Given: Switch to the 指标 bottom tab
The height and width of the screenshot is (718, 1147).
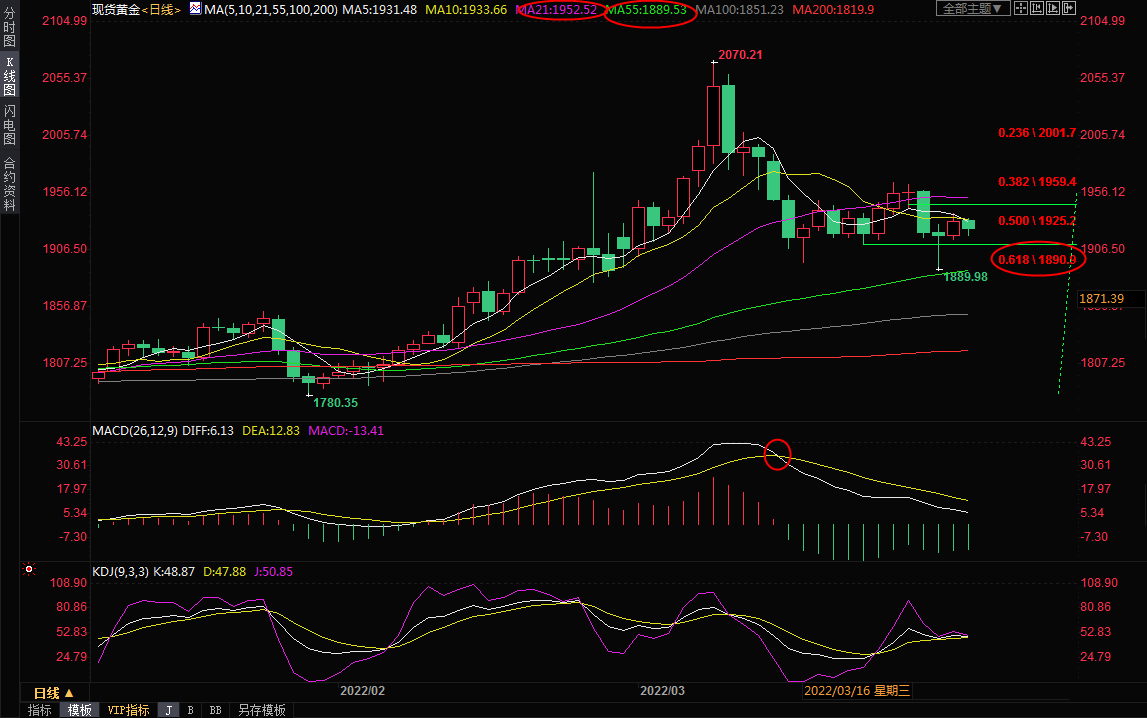Looking at the screenshot, I should click(x=40, y=710).
